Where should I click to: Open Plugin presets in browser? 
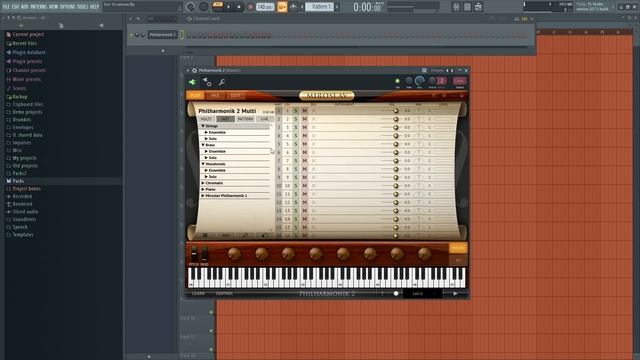(27, 61)
